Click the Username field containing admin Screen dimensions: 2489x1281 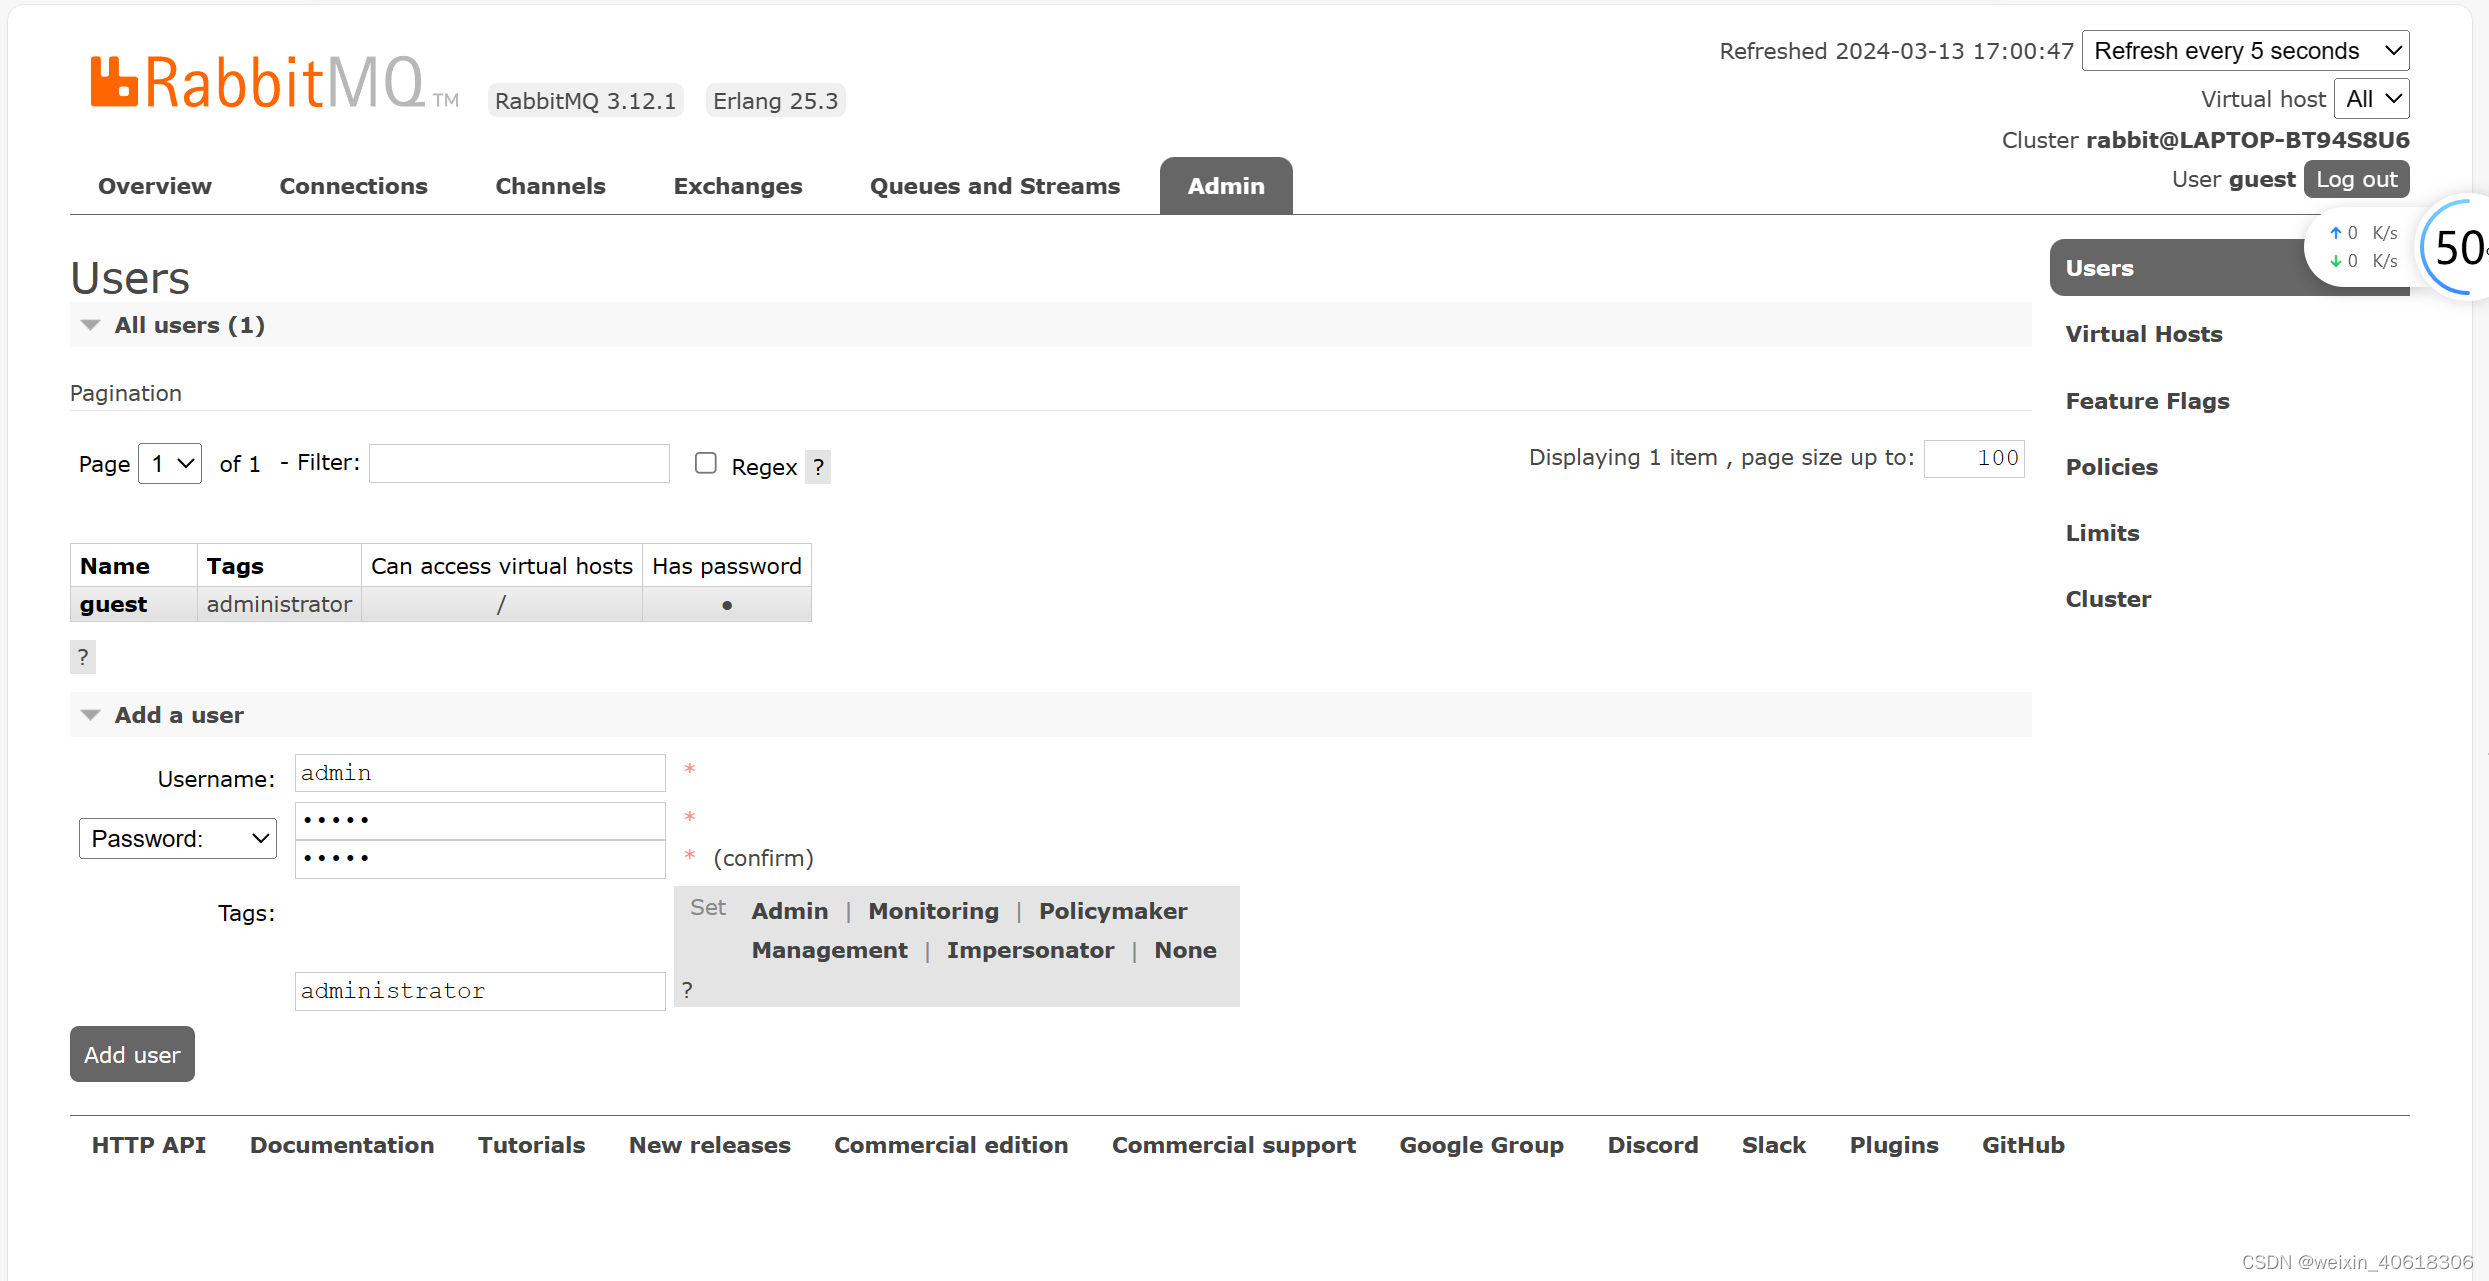tap(480, 773)
